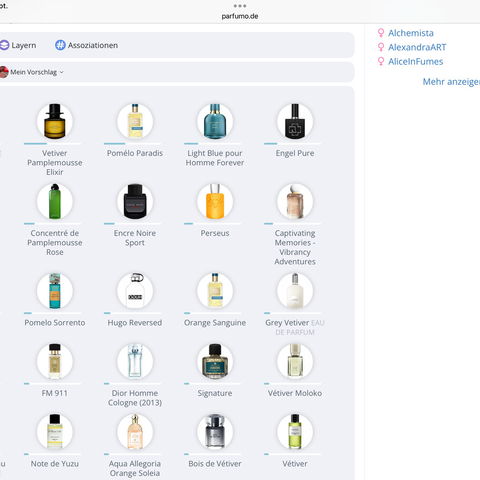
Task: Open Alchemista user profile link
Action: tap(411, 33)
